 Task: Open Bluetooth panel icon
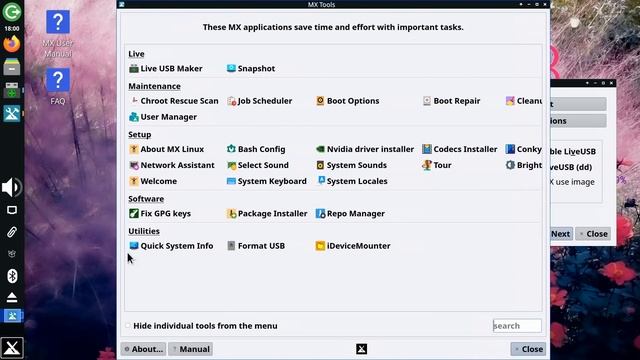tap(12, 276)
